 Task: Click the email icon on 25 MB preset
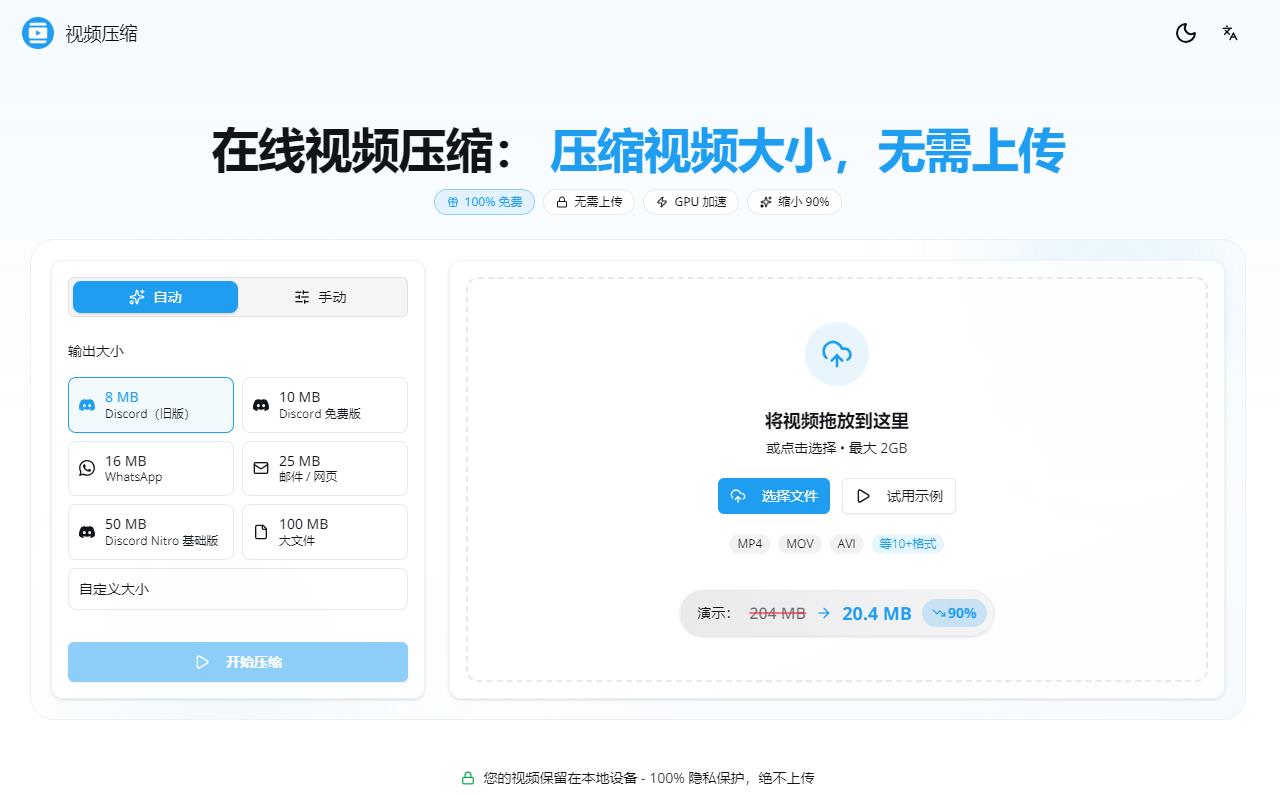click(260, 468)
